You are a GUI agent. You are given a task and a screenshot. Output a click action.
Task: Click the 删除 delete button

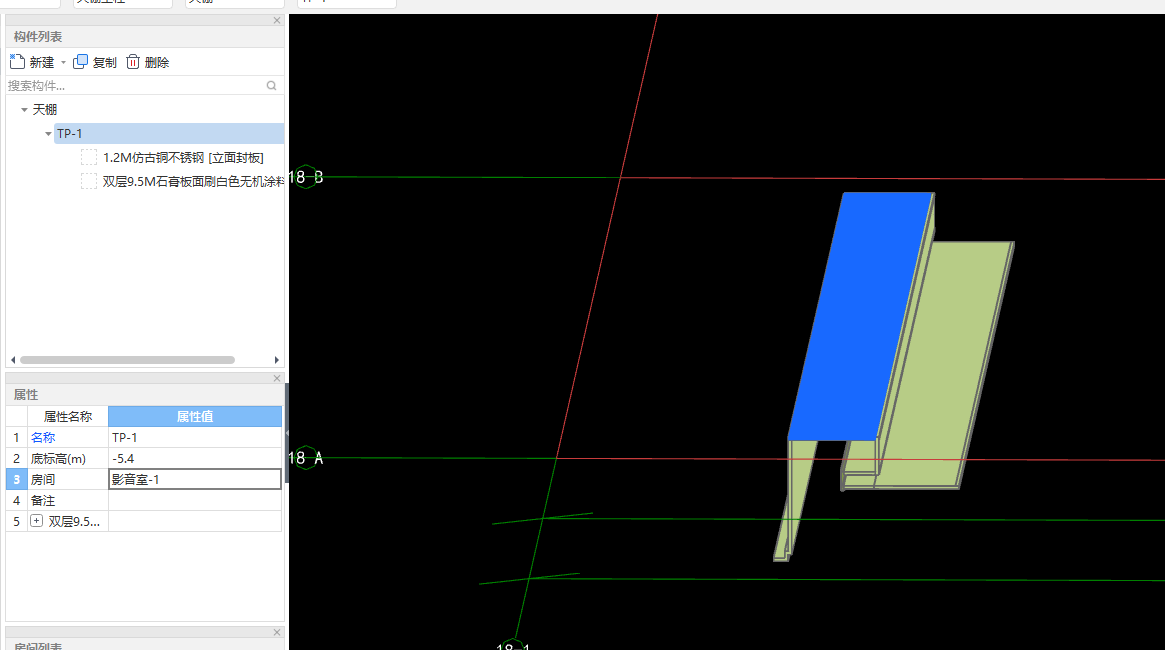(x=147, y=62)
